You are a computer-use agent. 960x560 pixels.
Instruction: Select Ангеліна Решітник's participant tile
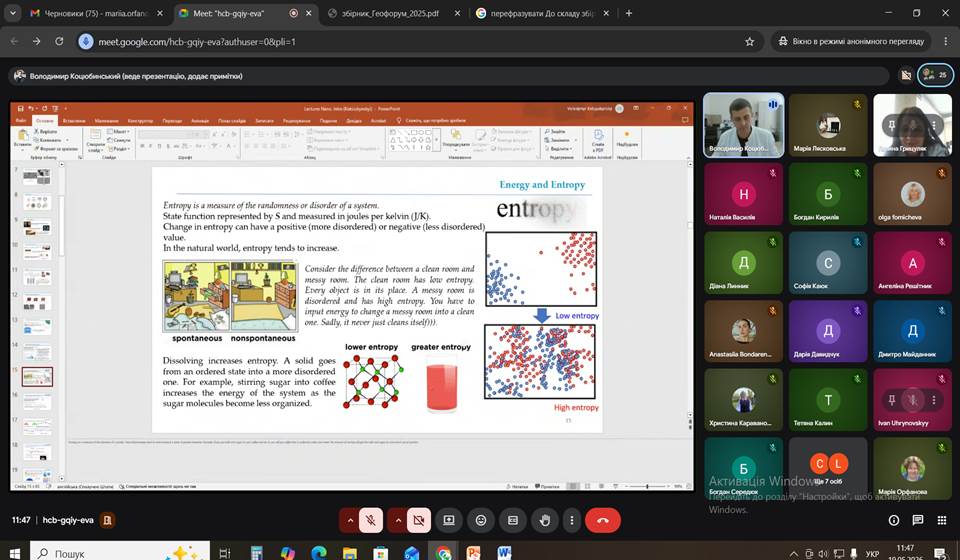pos(912,263)
